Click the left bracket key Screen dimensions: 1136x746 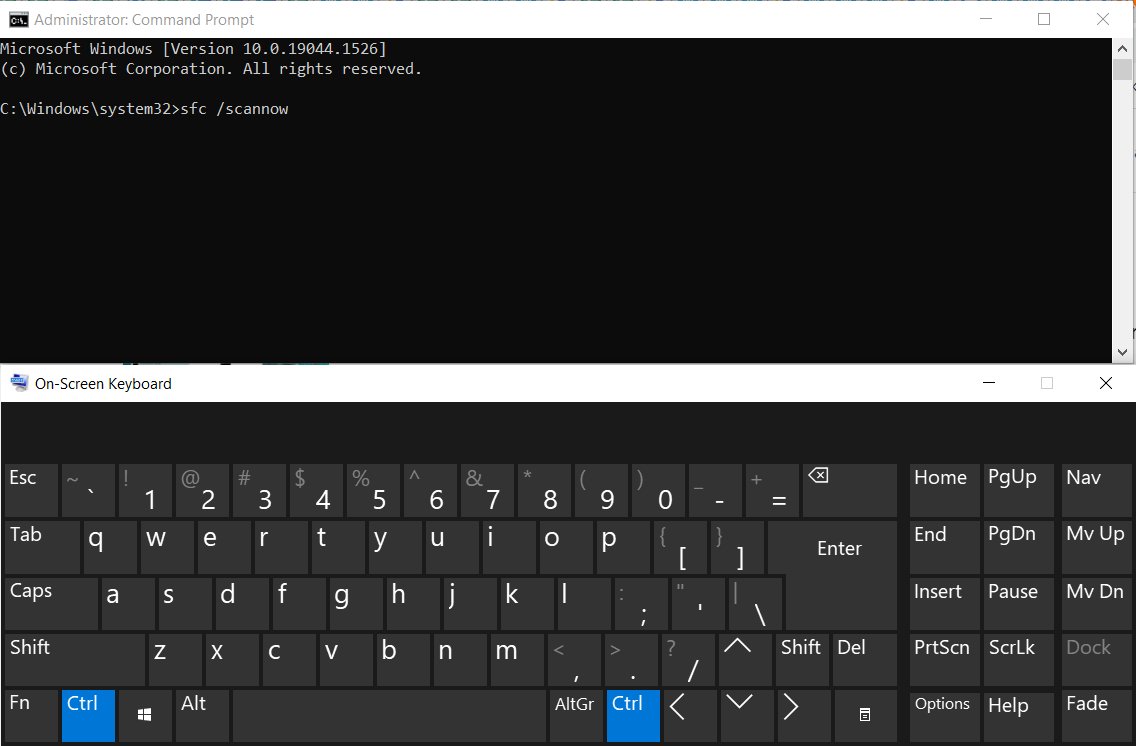pos(680,547)
